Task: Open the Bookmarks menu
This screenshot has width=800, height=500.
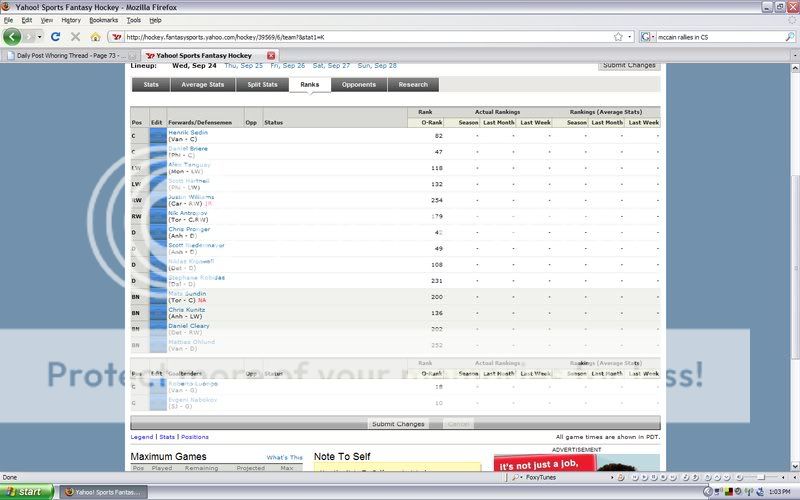Action: 103,20
